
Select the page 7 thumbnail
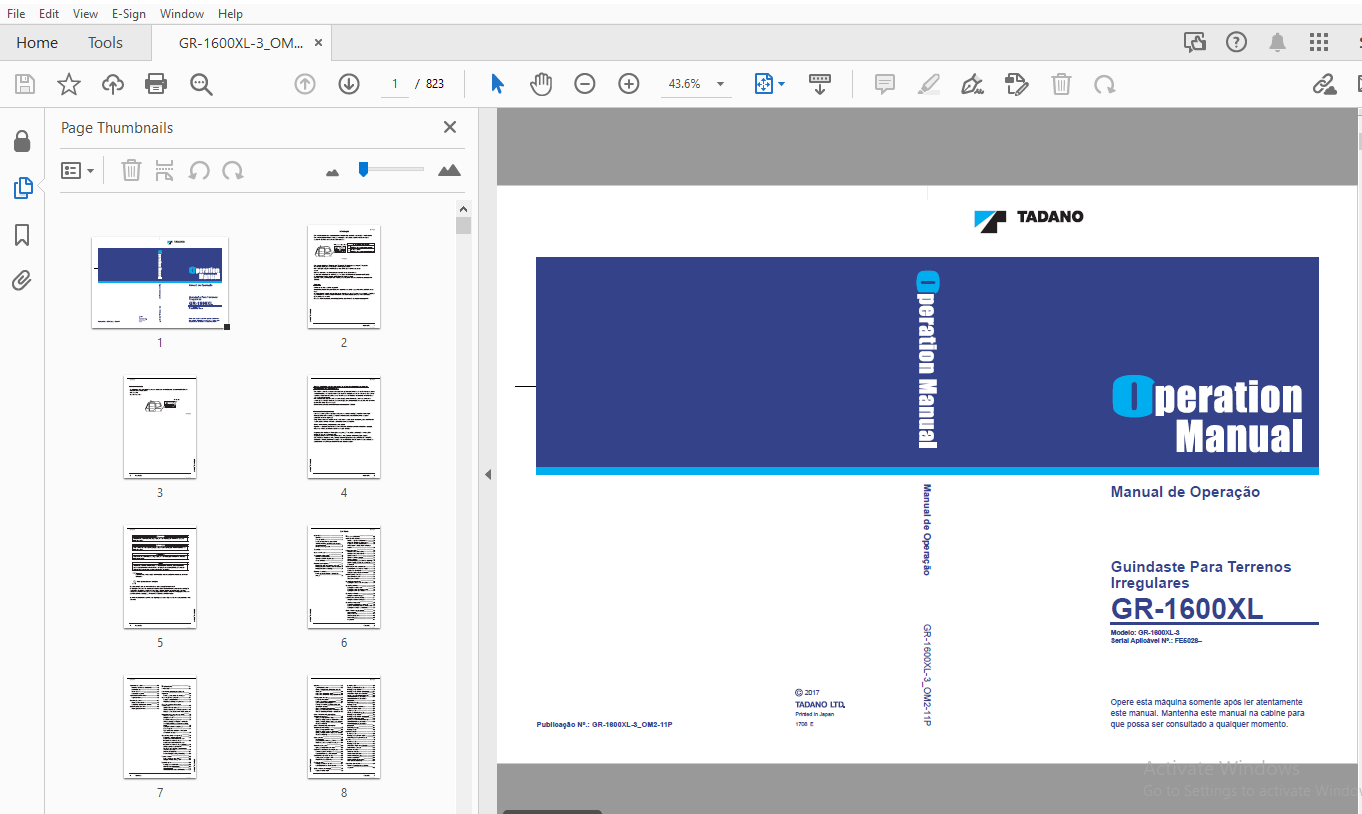click(160, 727)
